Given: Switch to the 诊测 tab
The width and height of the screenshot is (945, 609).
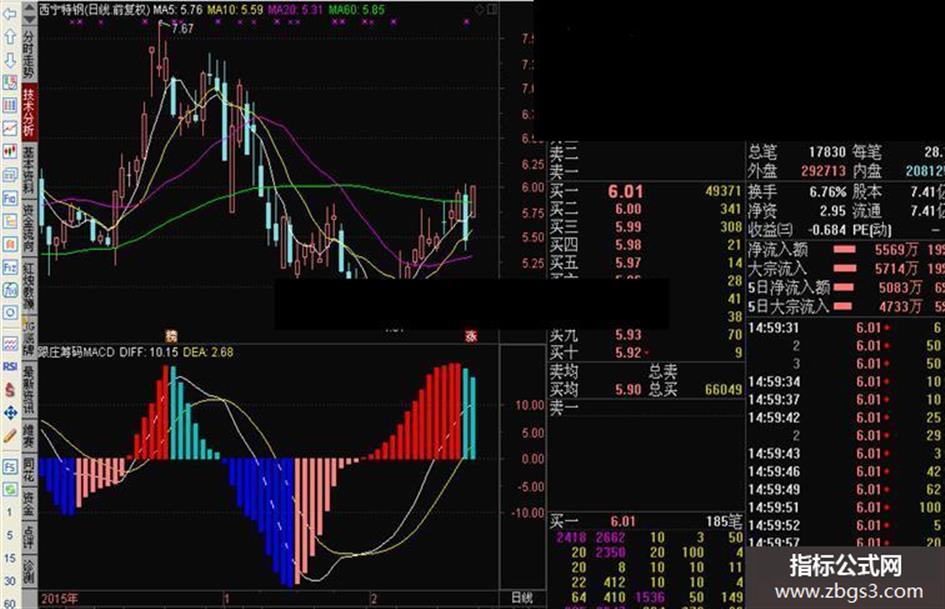Looking at the screenshot, I should pyautogui.click(x=29, y=570).
